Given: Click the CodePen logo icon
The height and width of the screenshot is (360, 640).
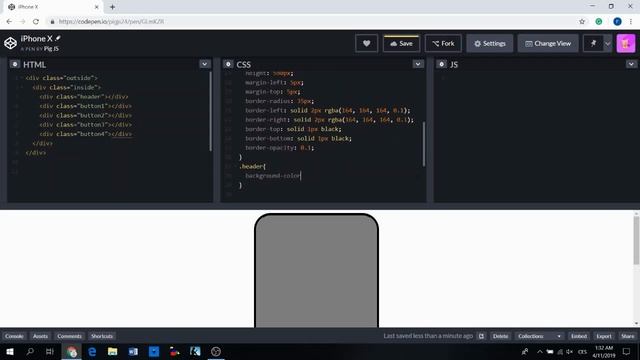Looking at the screenshot, I should point(10,43).
